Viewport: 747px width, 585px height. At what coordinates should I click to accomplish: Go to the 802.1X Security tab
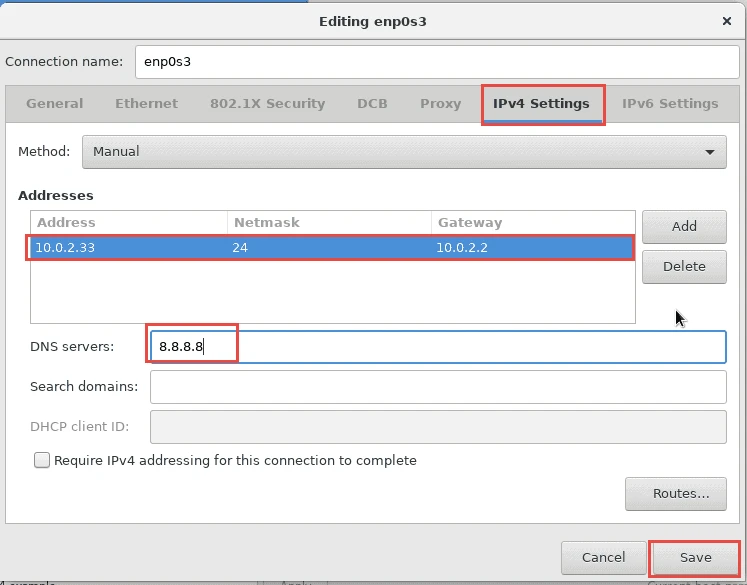(267, 103)
